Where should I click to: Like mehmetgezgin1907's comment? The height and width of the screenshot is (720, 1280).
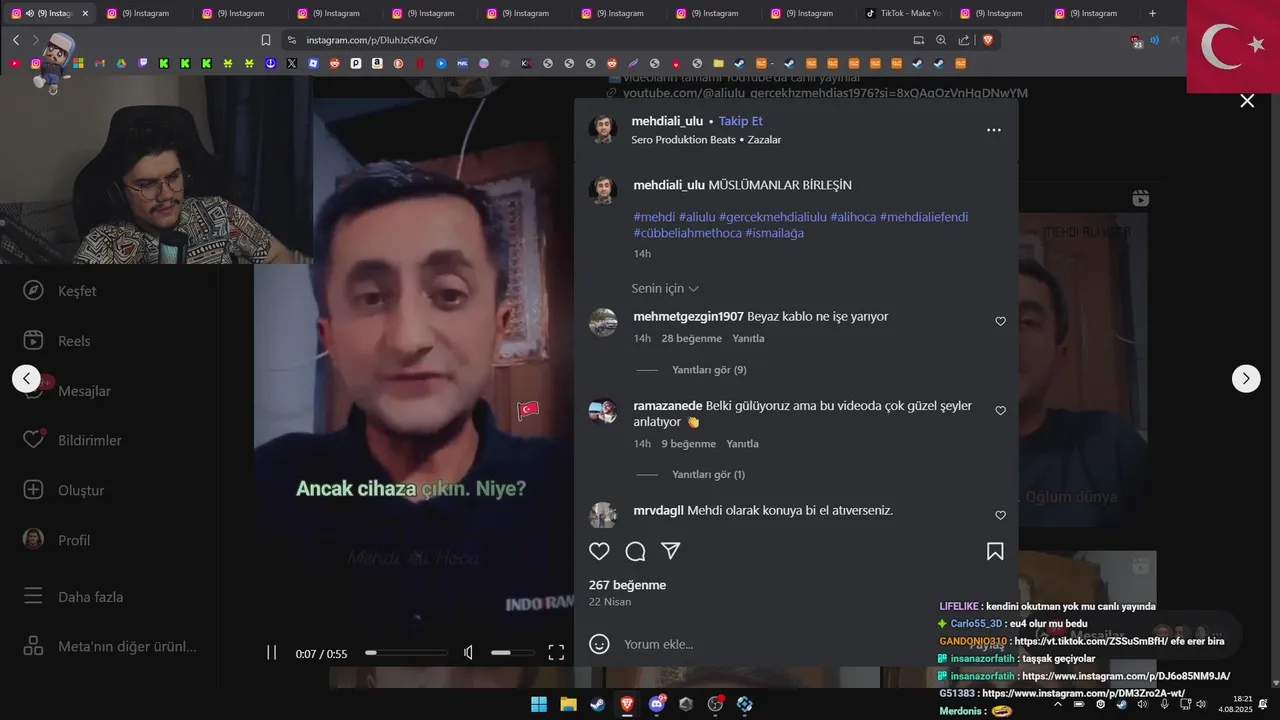pos(1000,322)
